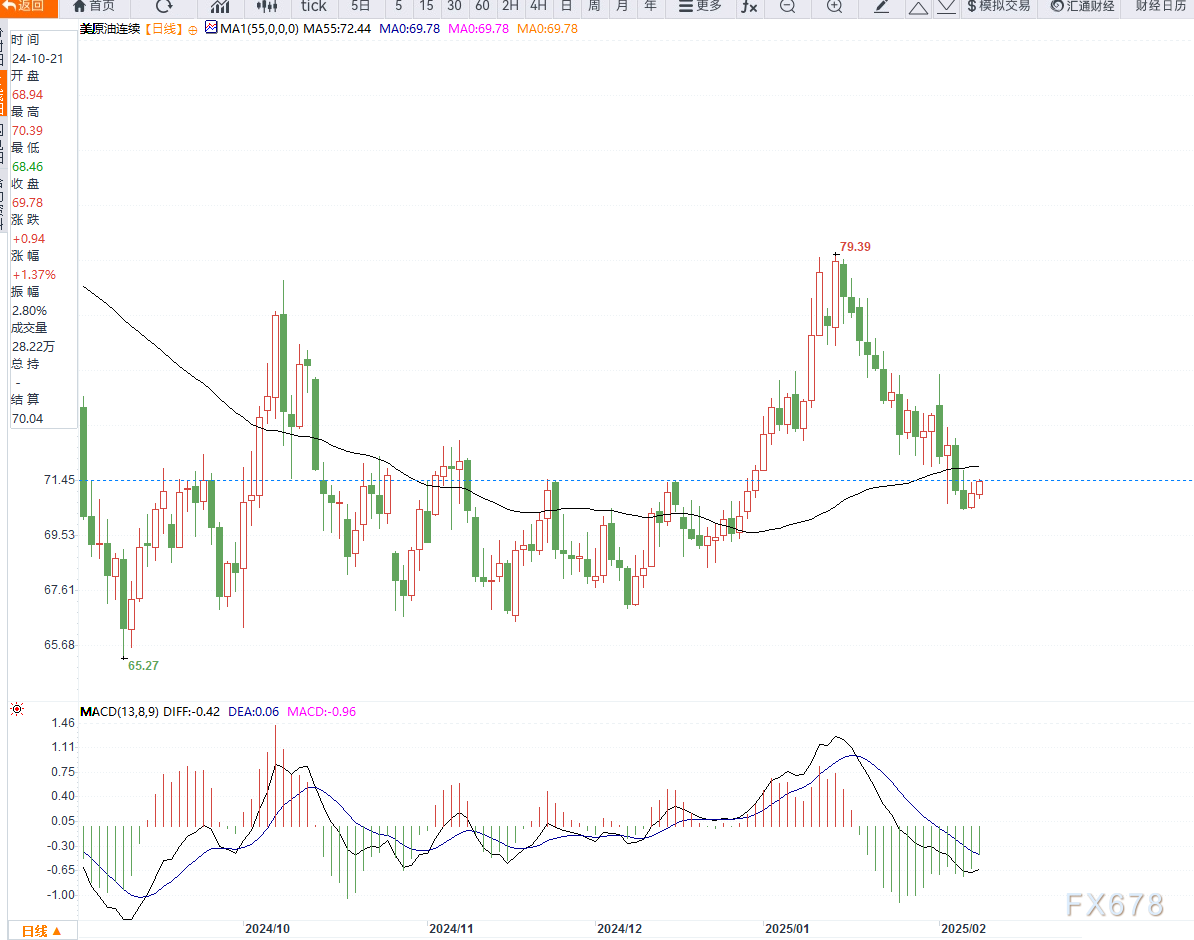Image resolution: width=1194 pixels, height=940 pixels.
Task: Click the down triangle arrow icon
Action: pyautogui.click(x=945, y=8)
